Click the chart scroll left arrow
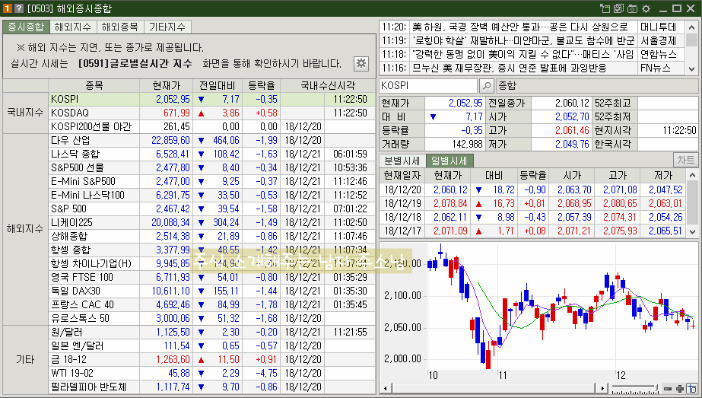The width and height of the screenshot is (702, 398). click(385, 388)
